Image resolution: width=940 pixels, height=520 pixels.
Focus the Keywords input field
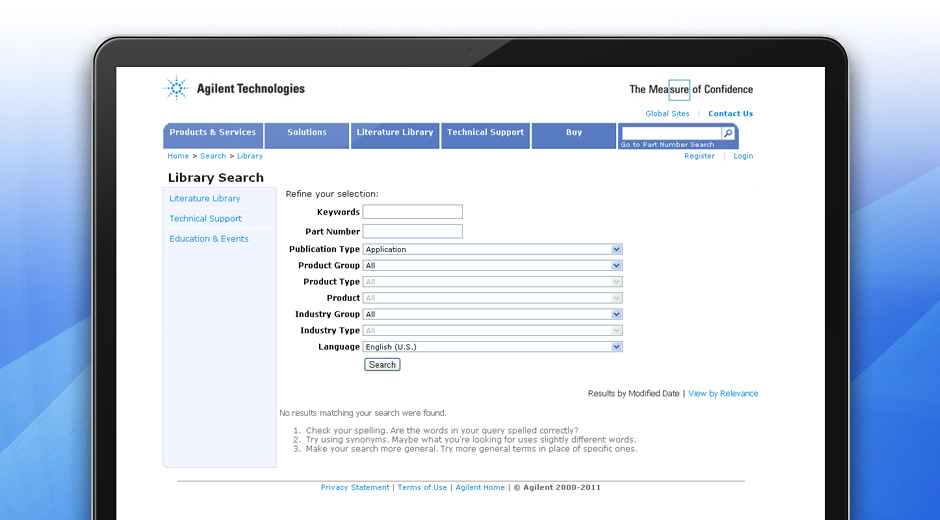412,212
